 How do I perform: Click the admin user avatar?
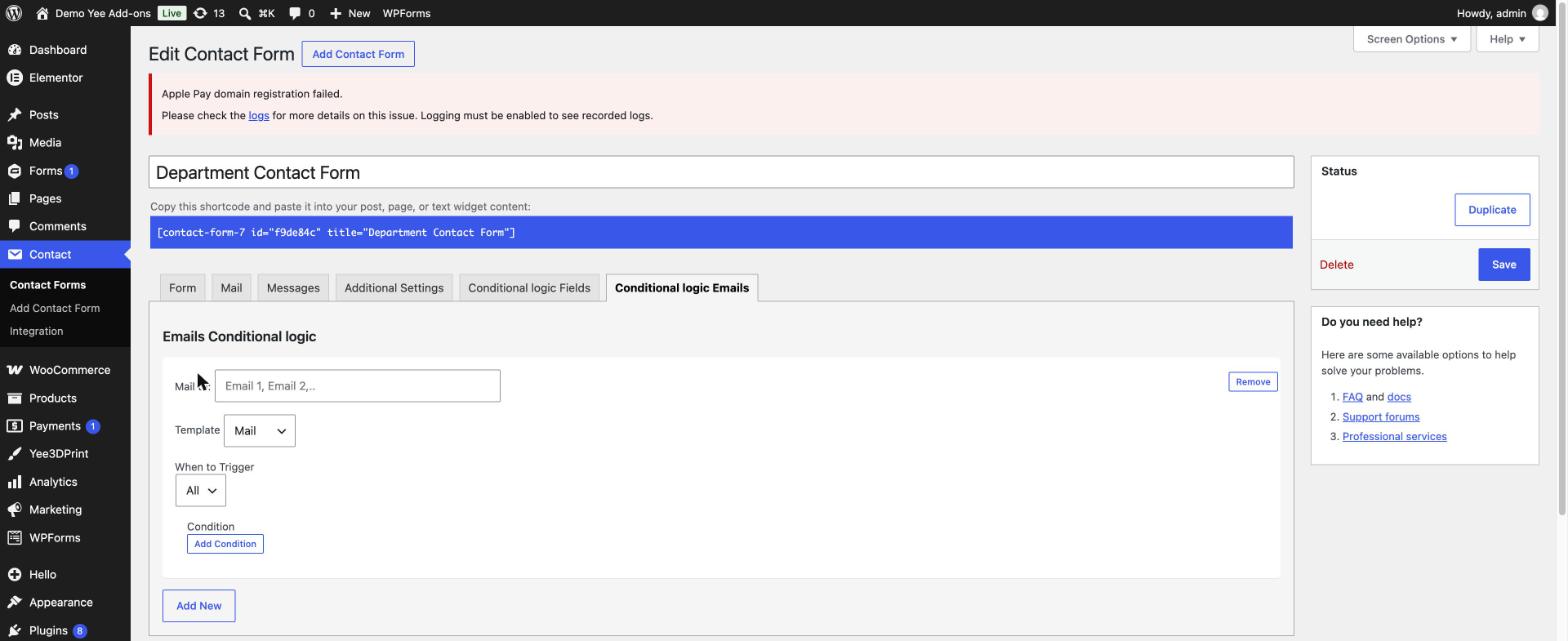1540,13
